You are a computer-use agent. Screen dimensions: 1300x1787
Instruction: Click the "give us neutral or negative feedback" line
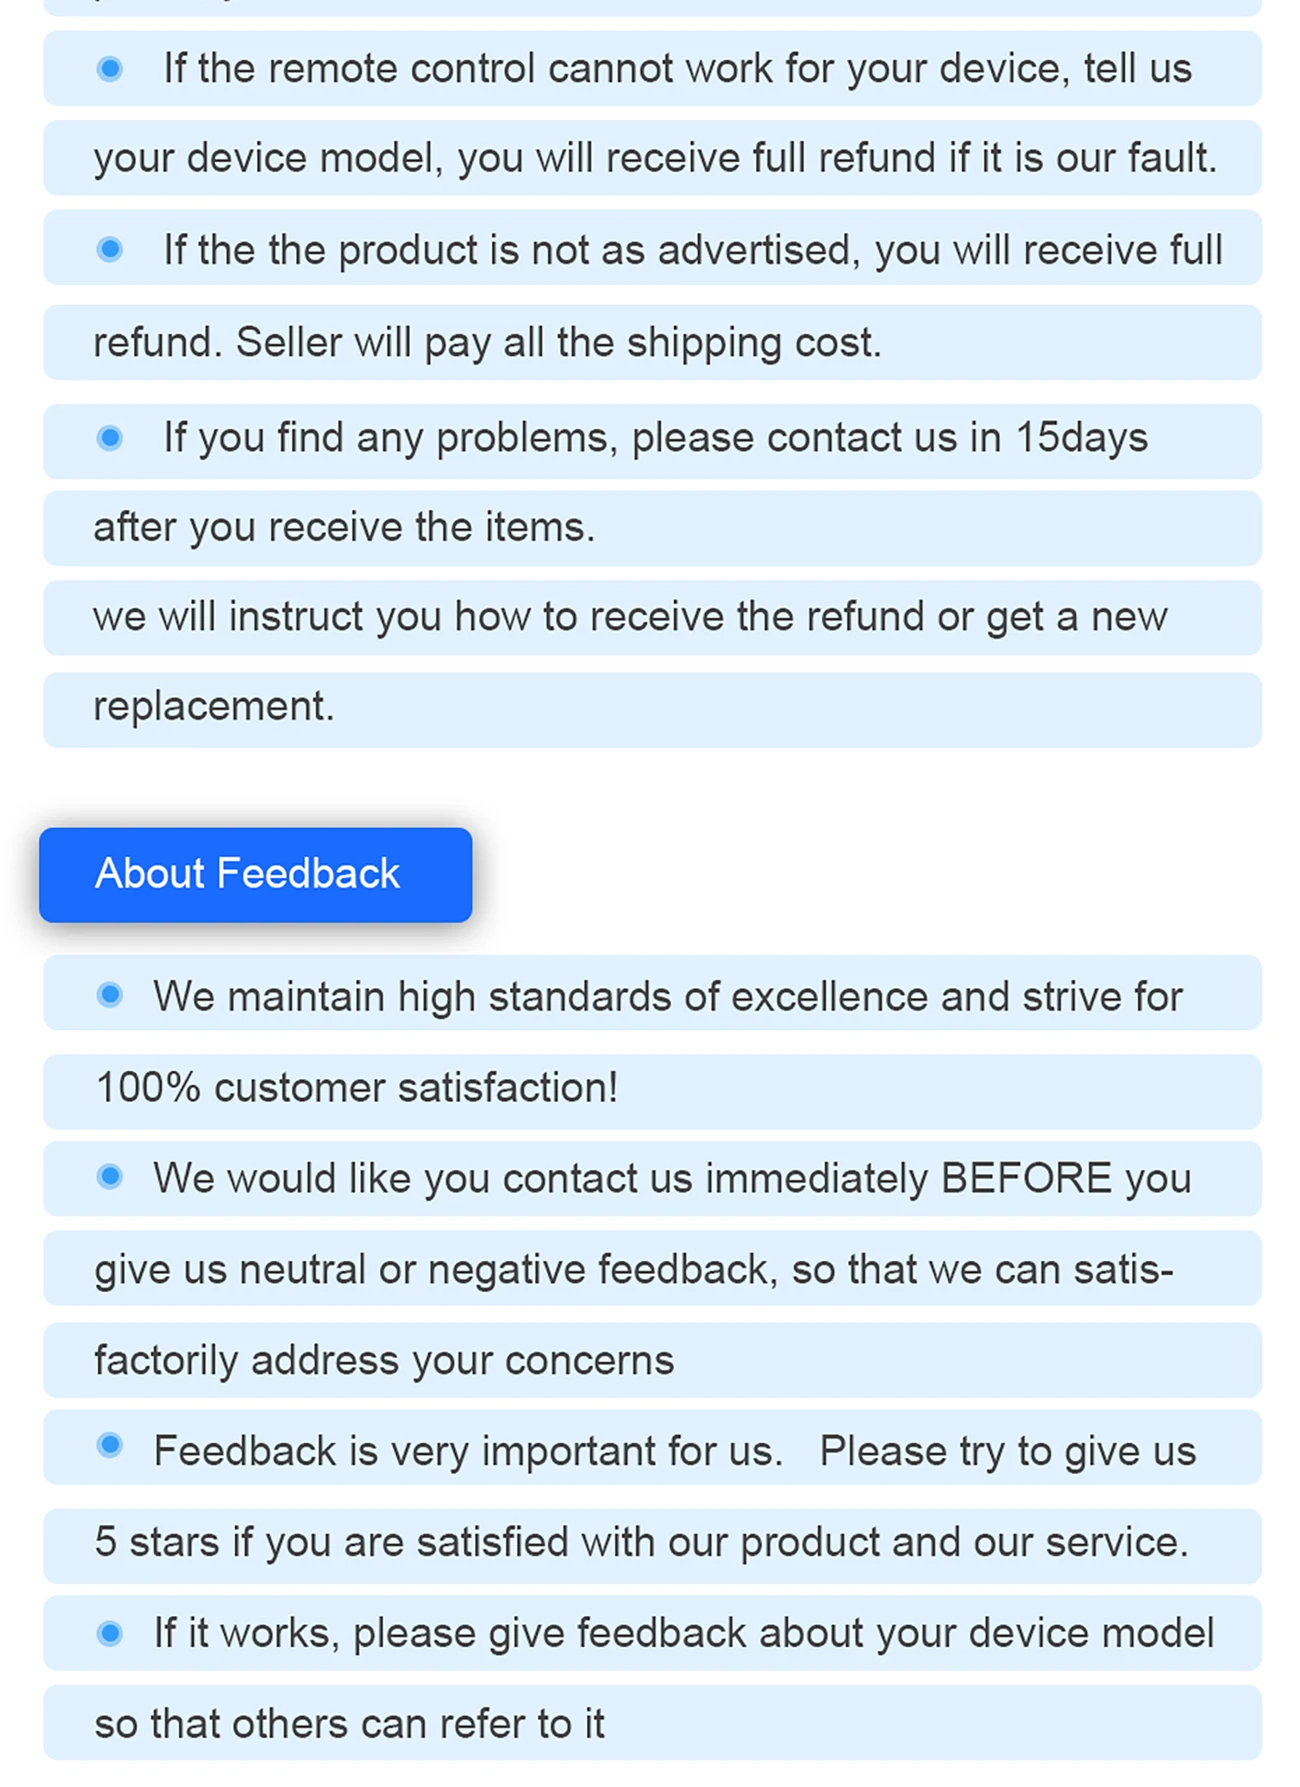coord(634,1269)
